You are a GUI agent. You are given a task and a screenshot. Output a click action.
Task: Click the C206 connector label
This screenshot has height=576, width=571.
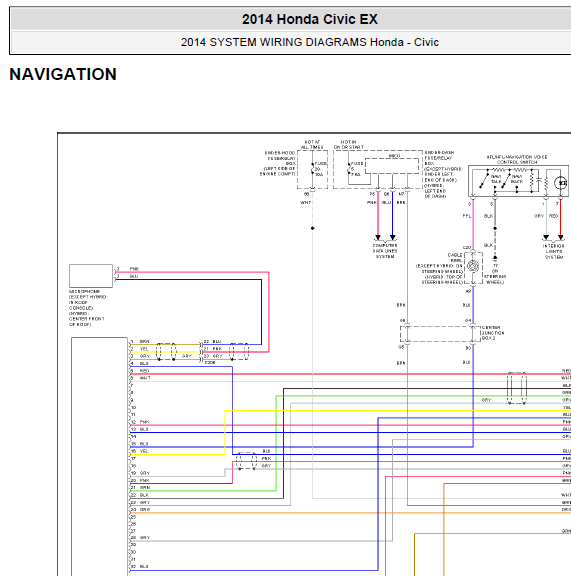pos(210,363)
